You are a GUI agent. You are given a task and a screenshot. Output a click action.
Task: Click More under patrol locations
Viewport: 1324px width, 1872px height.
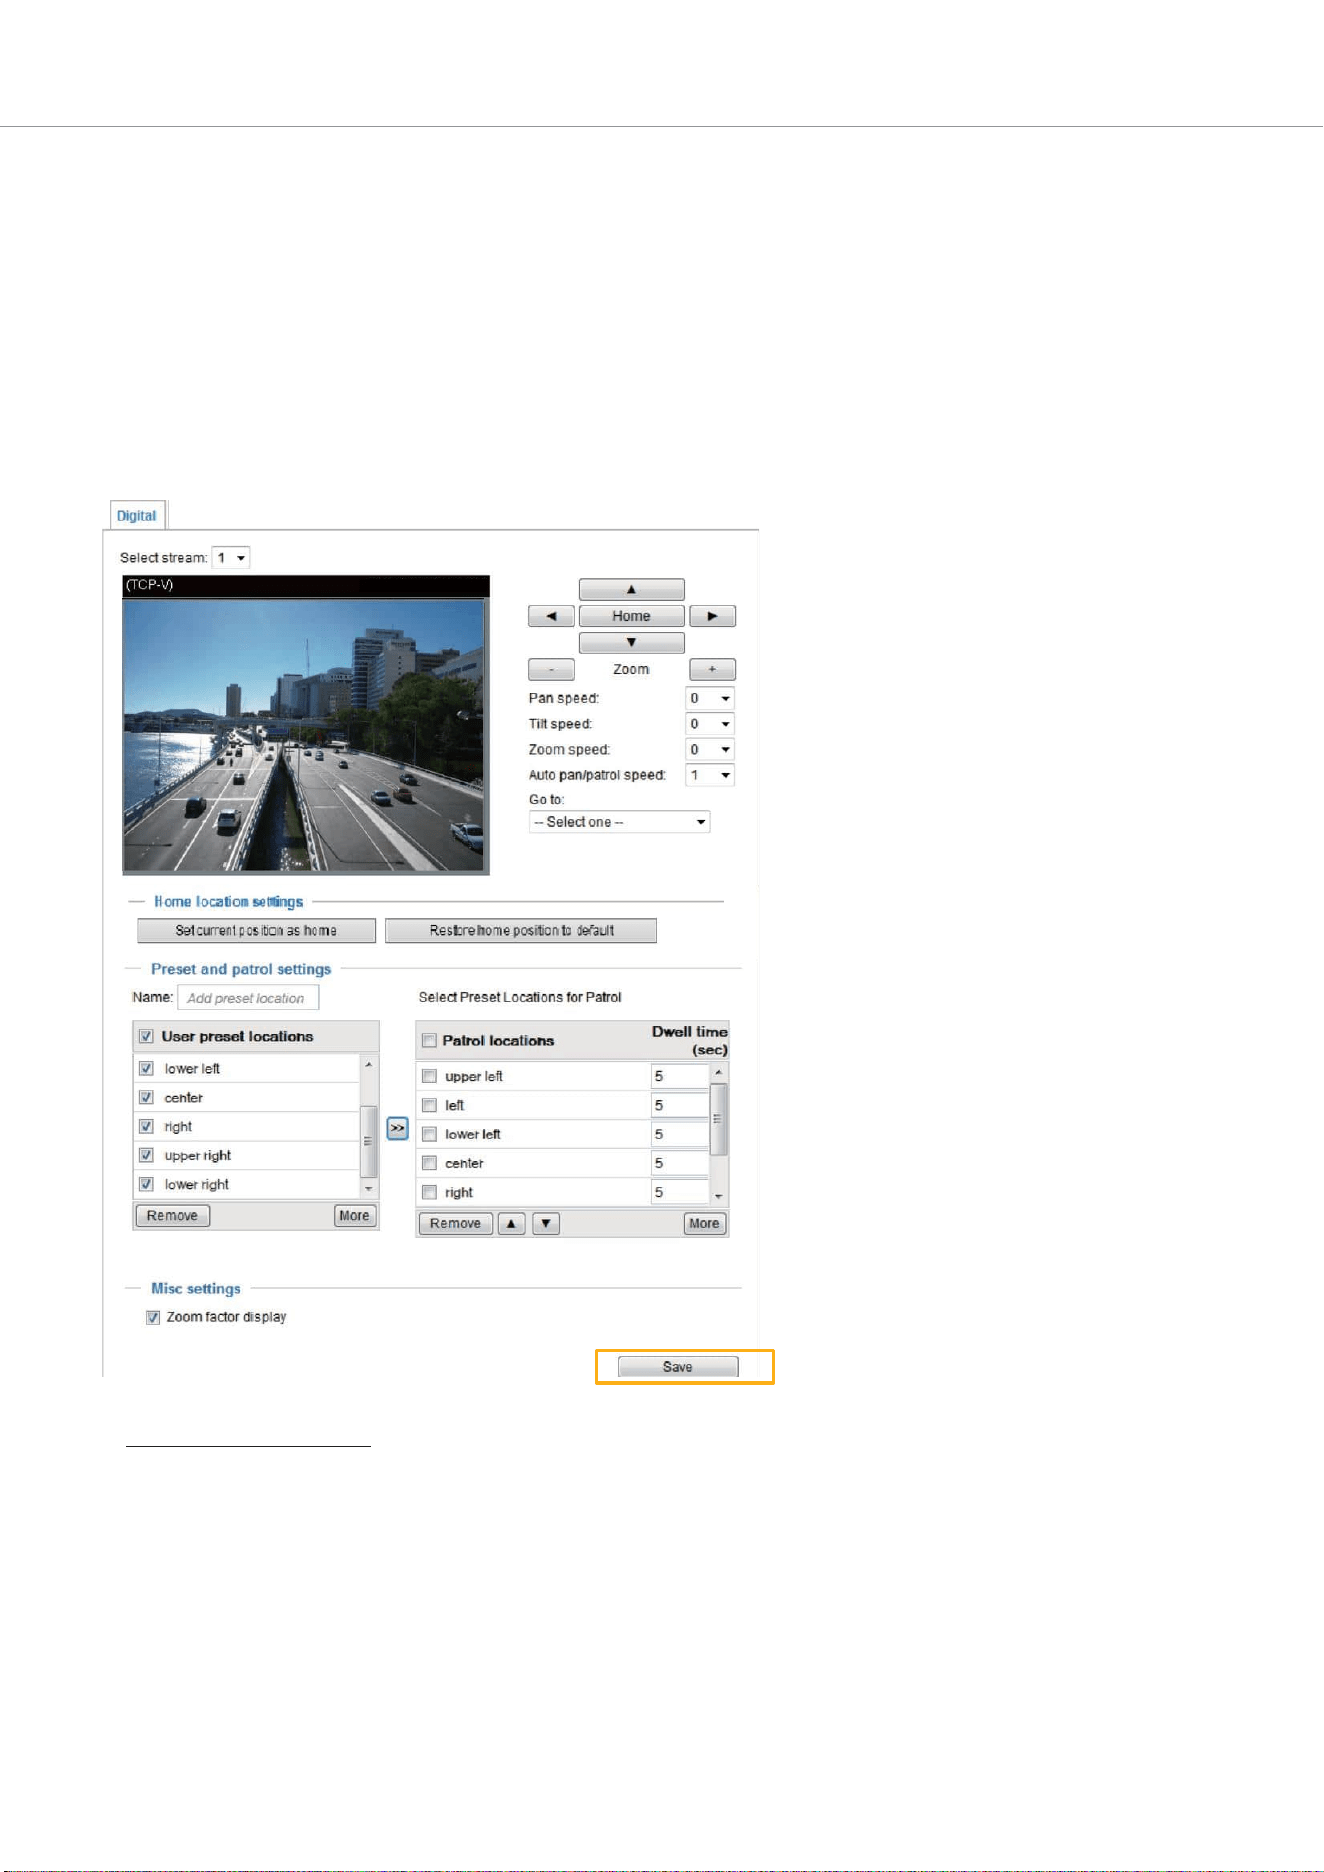click(x=704, y=1223)
